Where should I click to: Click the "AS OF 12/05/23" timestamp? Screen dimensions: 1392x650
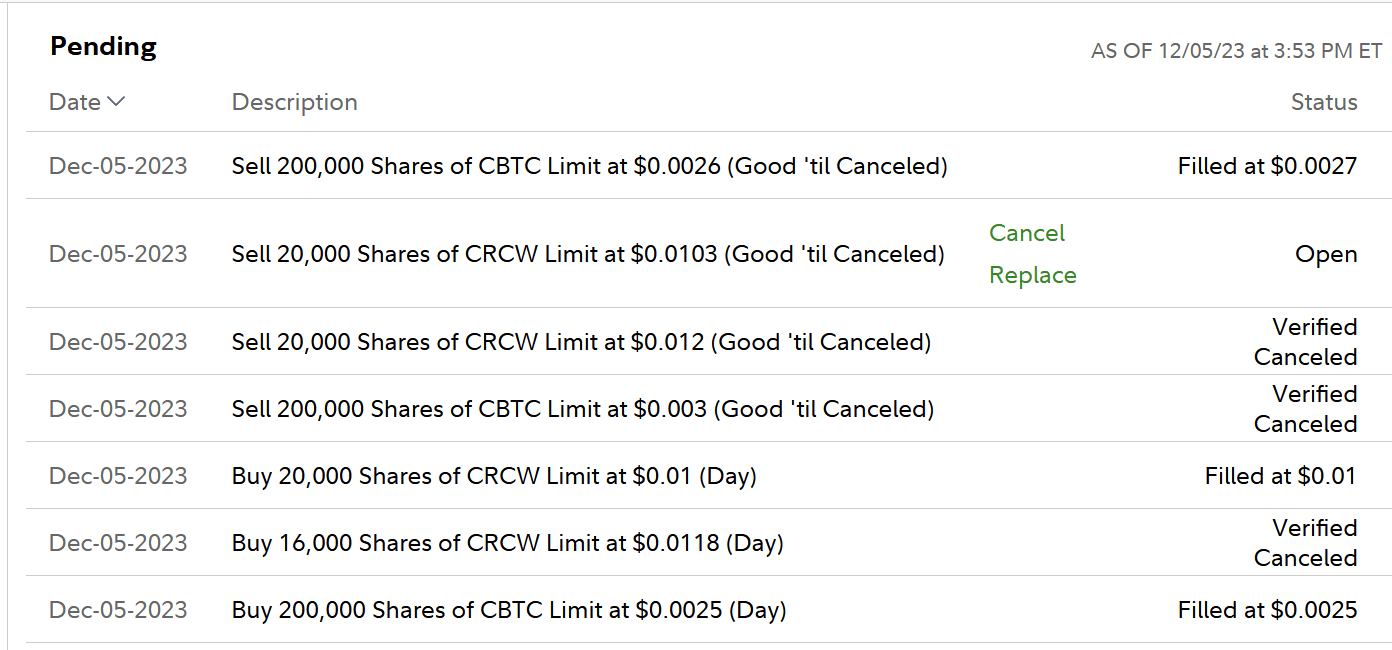pos(1236,51)
